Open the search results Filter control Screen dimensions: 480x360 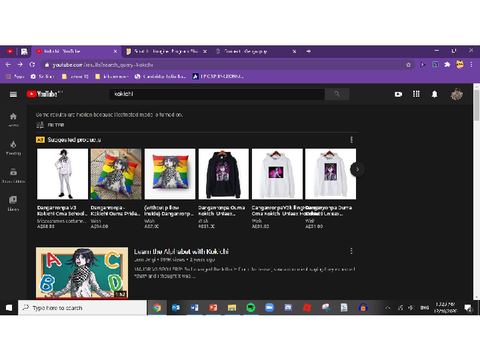coord(50,125)
